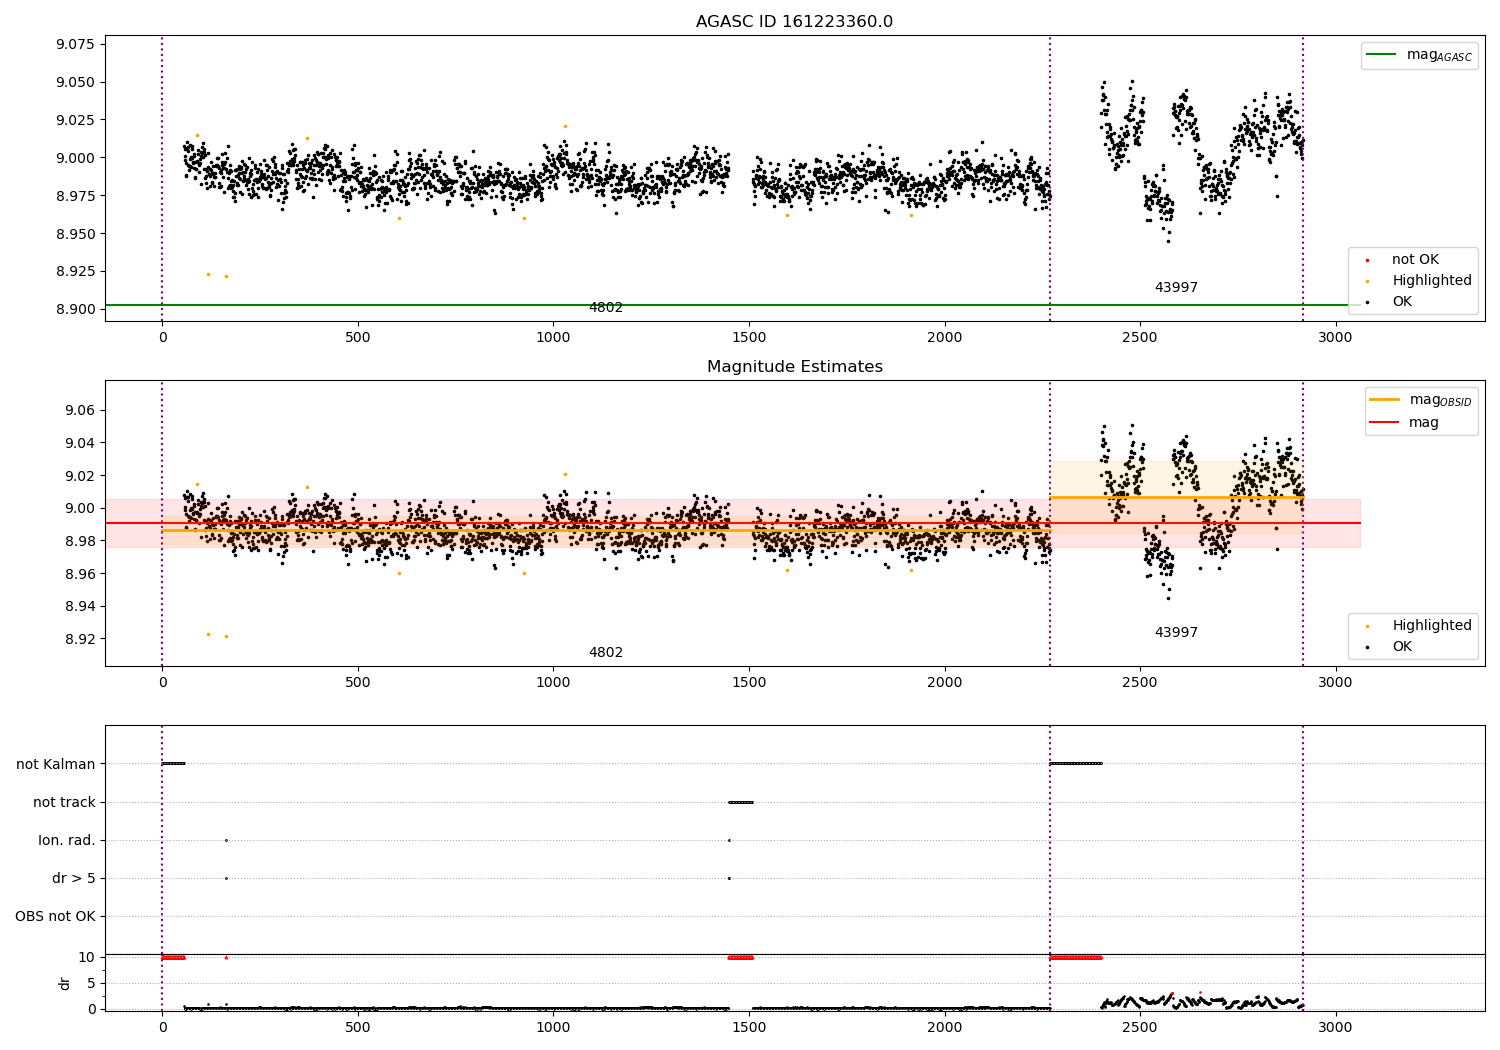Click obsid label '4802' in Magnitude Estimates plot

pyautogui.click(x=606, y=653)
